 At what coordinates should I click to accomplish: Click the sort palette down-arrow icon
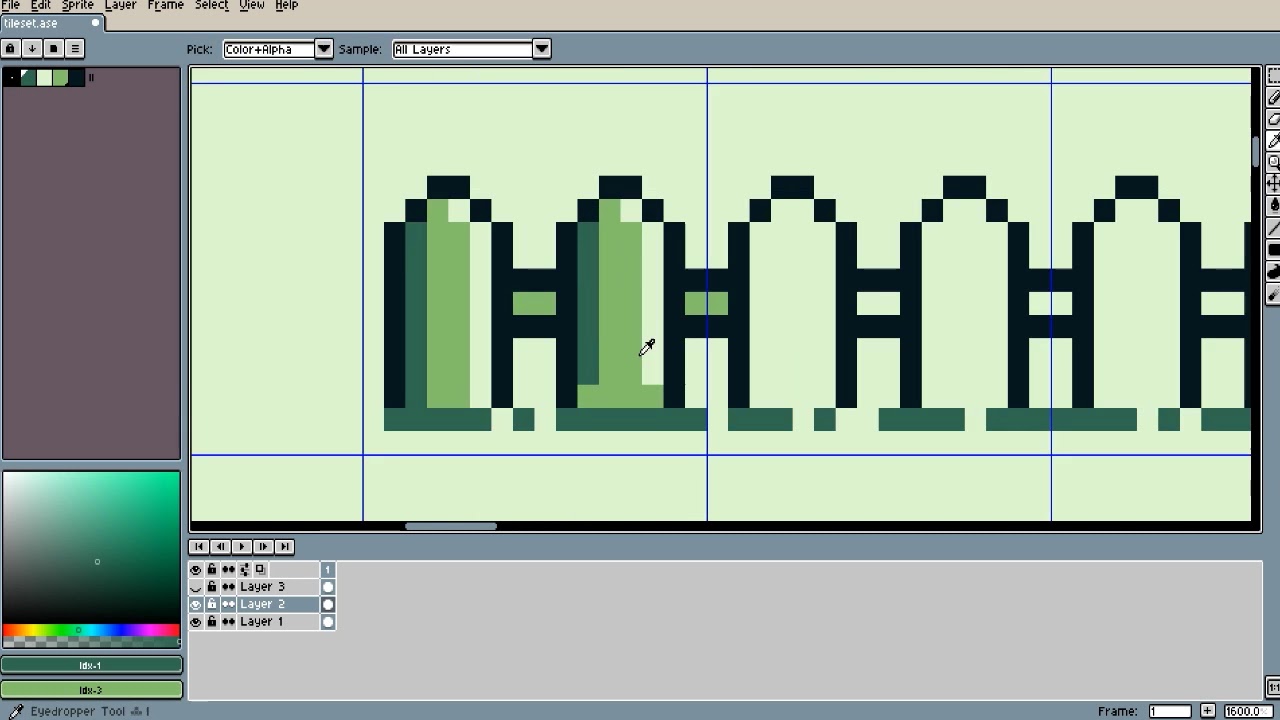pos(32,48)
